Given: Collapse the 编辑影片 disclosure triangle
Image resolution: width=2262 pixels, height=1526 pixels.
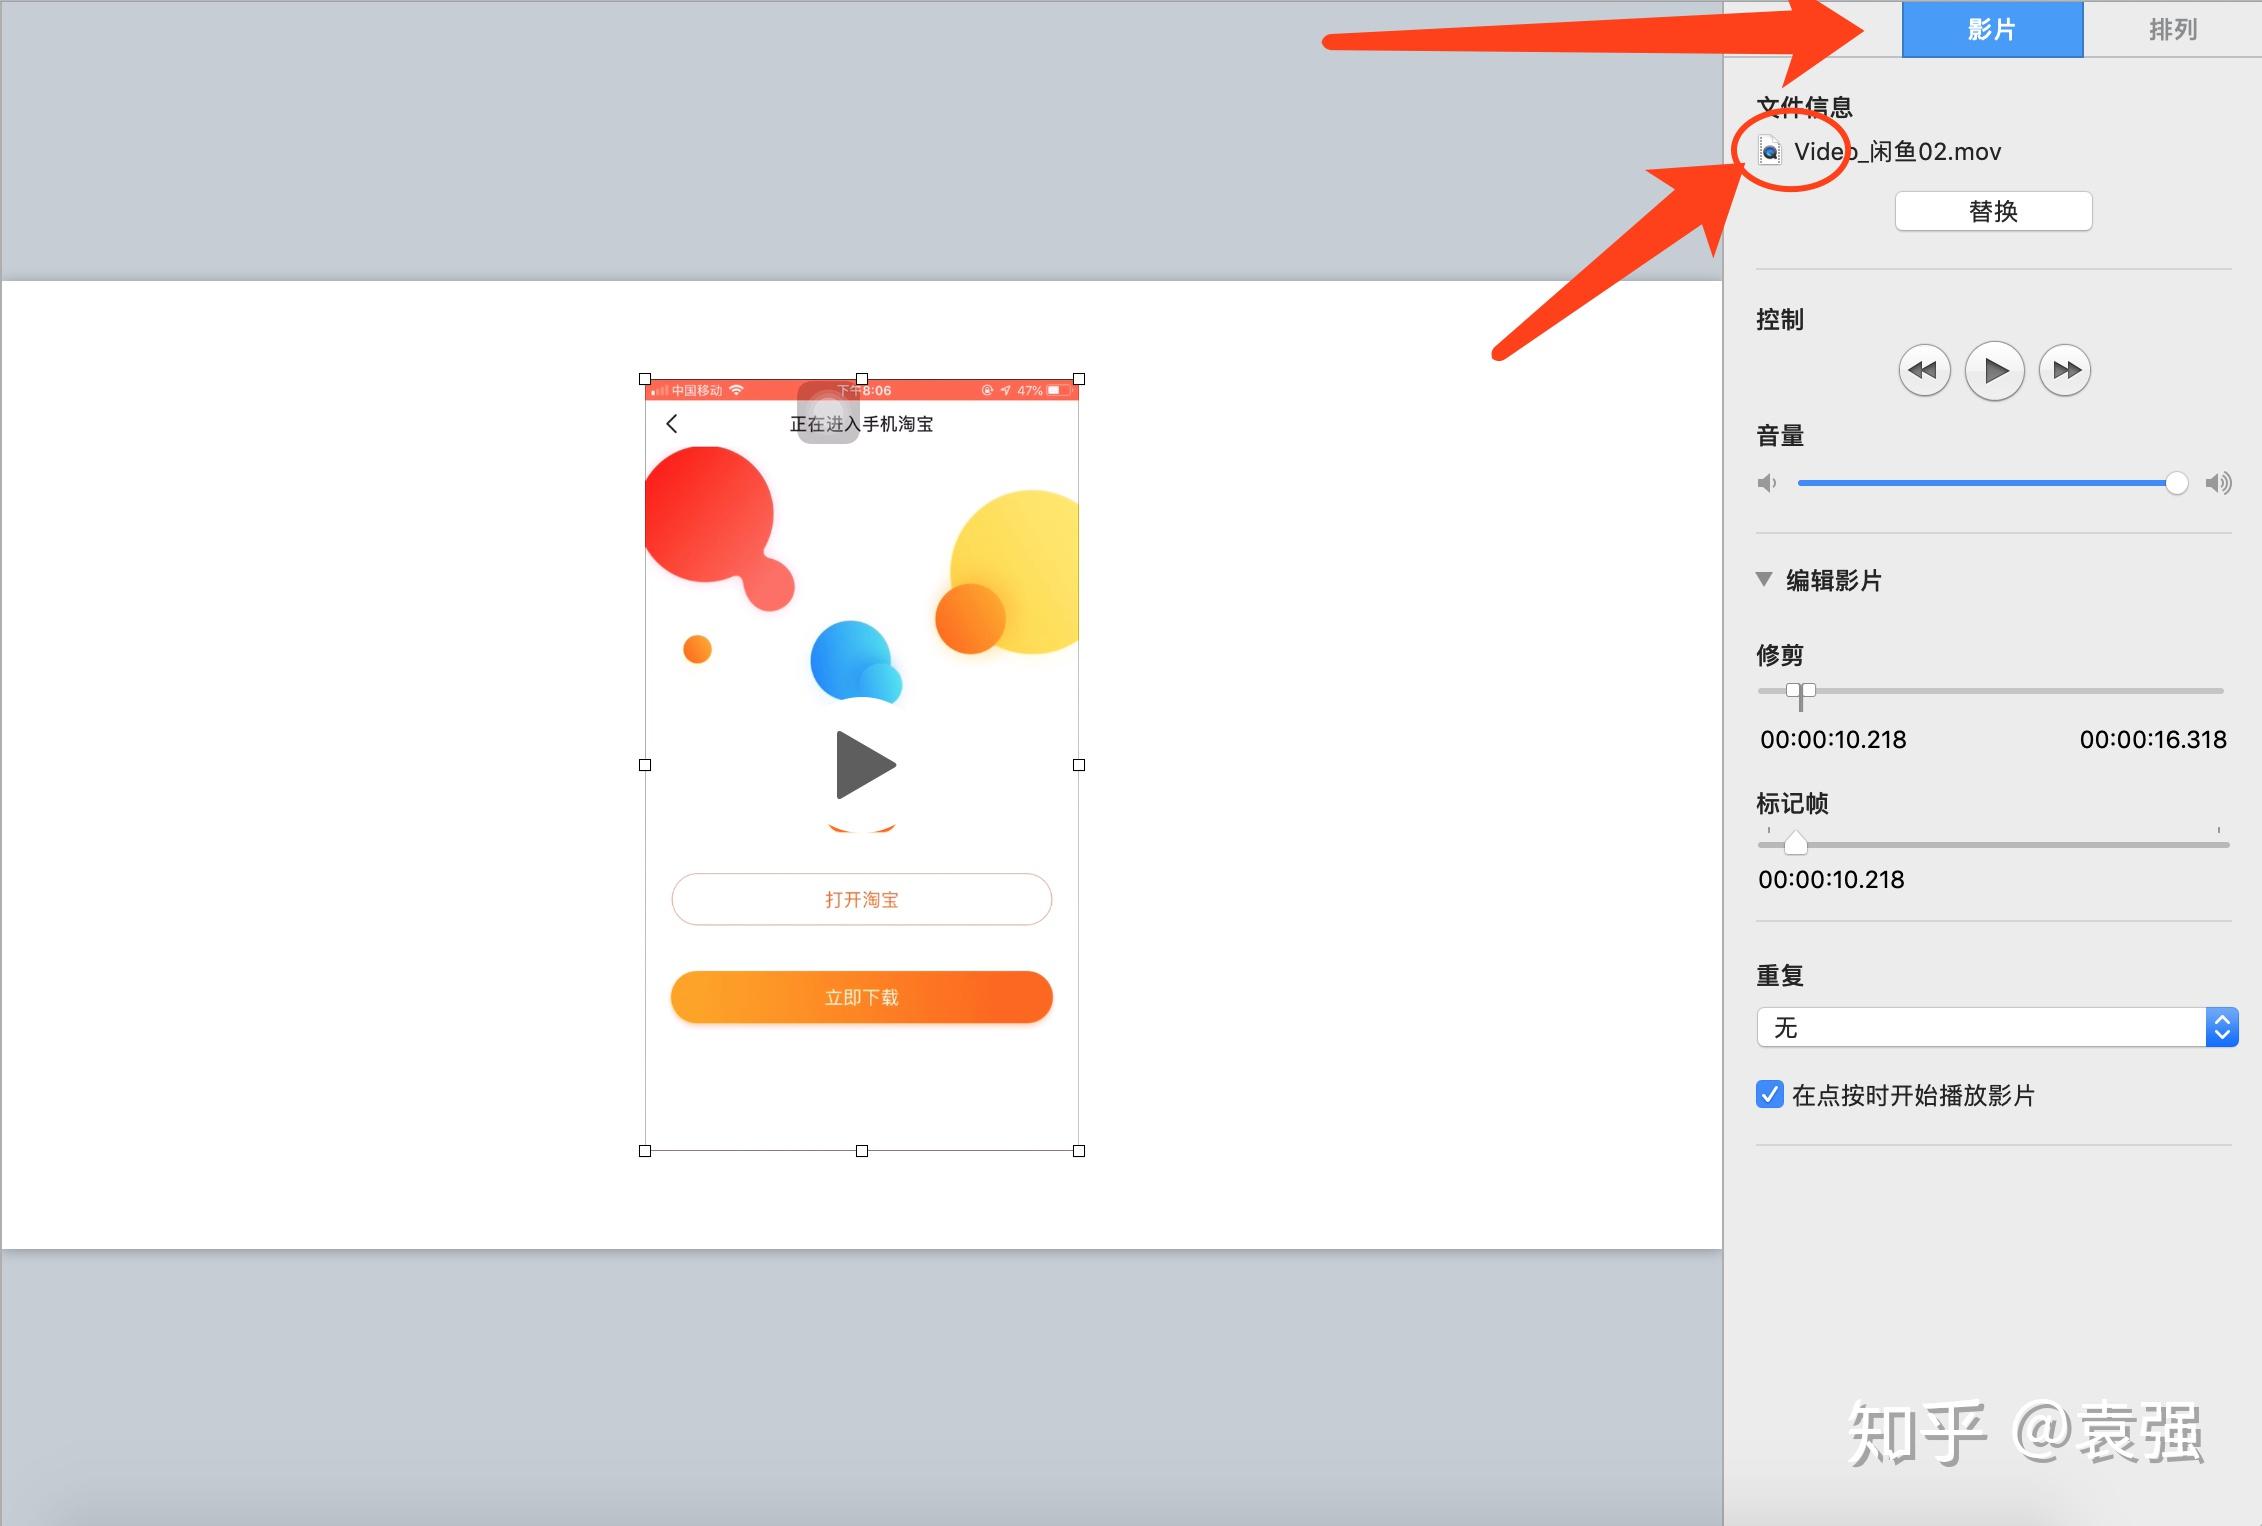Looking at the screenshot, I should click(1764, 579).
